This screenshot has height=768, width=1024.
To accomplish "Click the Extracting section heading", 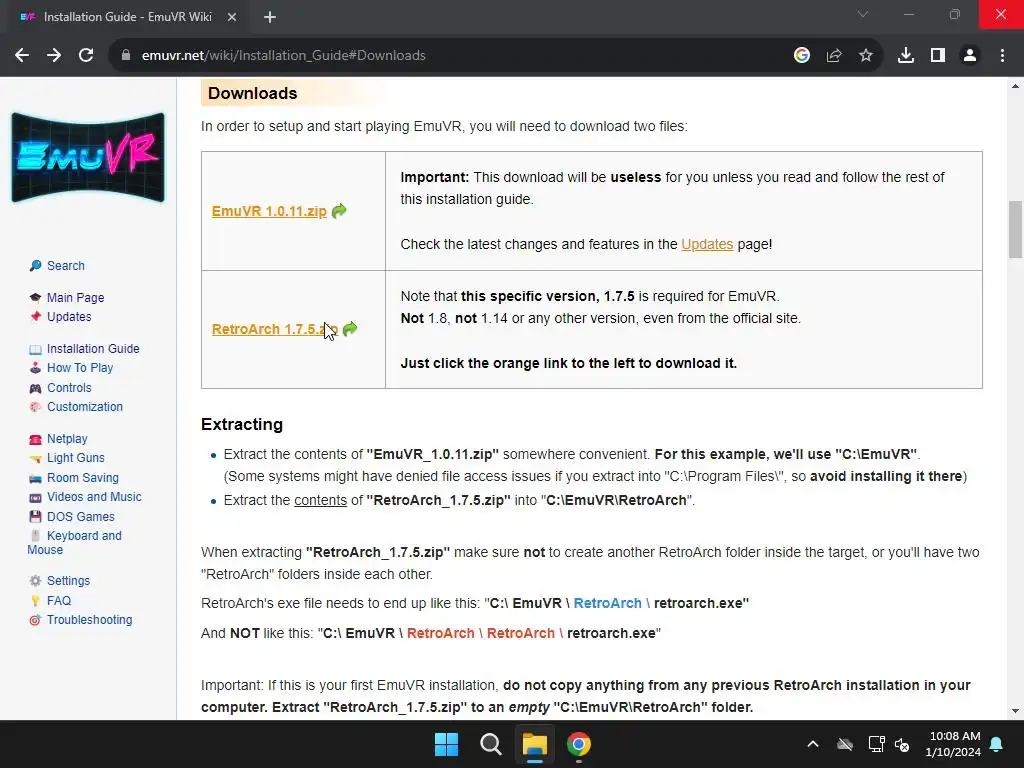I will 242,424.
